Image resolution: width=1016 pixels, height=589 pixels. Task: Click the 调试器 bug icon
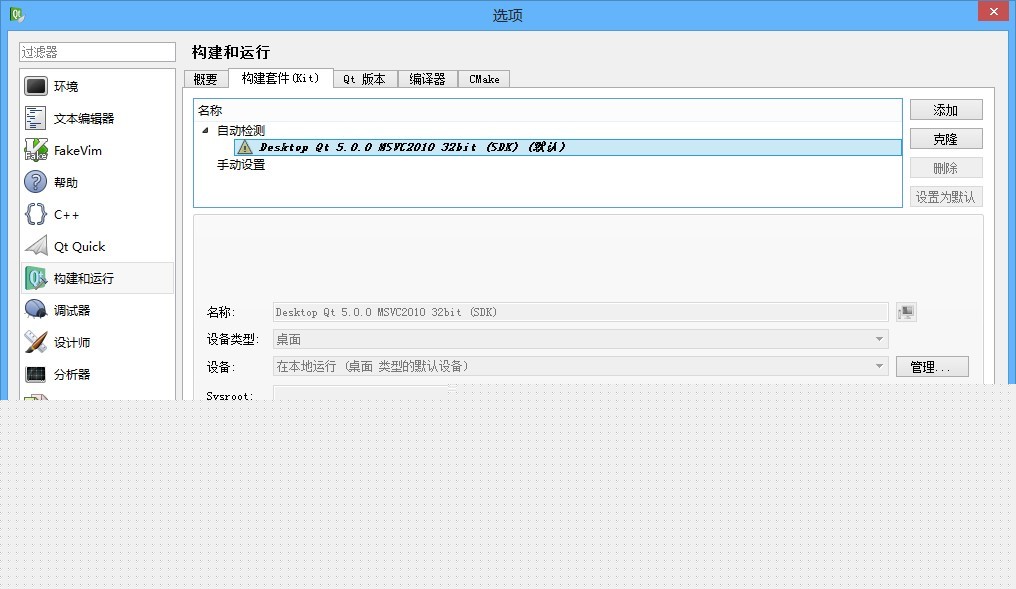(x=34, y=309)
